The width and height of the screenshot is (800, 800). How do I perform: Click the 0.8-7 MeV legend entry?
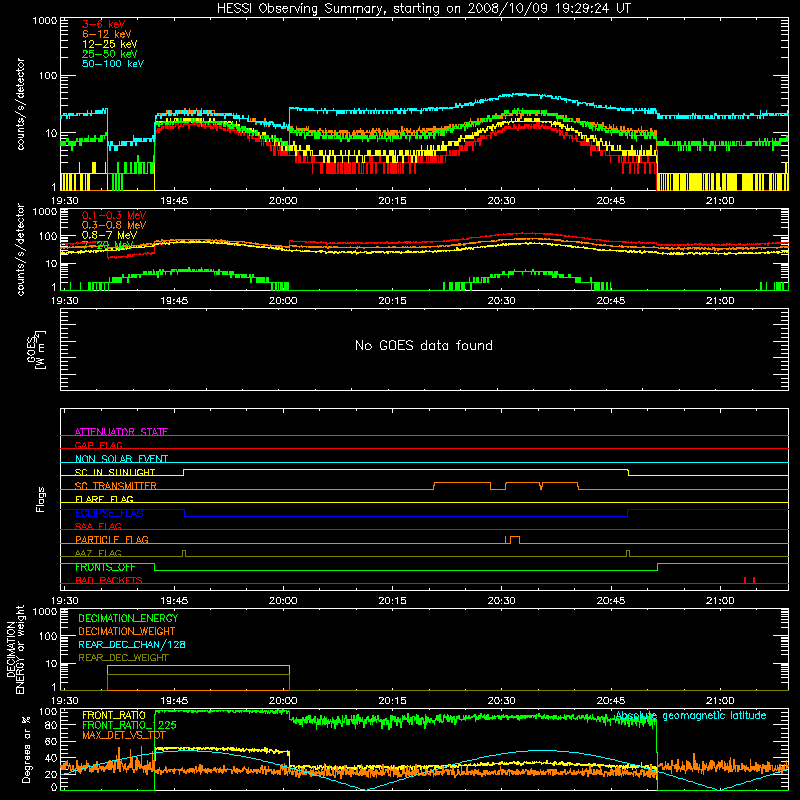[109, 235]
